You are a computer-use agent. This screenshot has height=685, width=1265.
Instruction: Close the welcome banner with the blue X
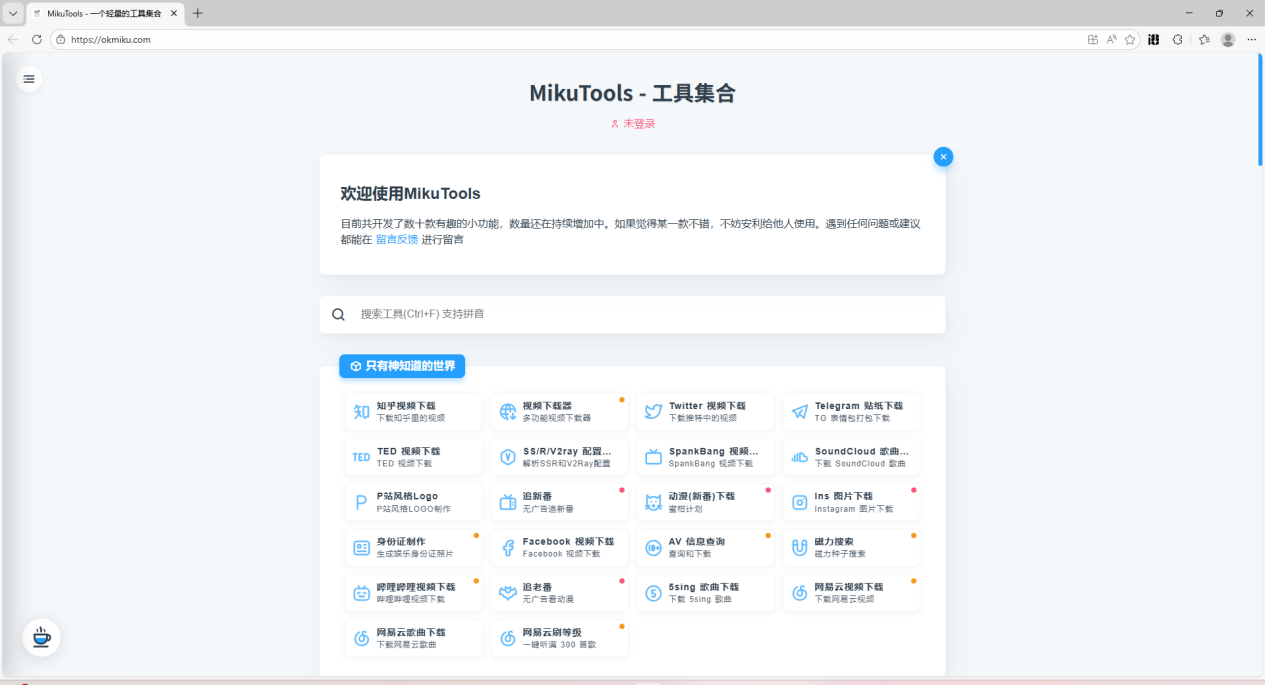[943, 157]
